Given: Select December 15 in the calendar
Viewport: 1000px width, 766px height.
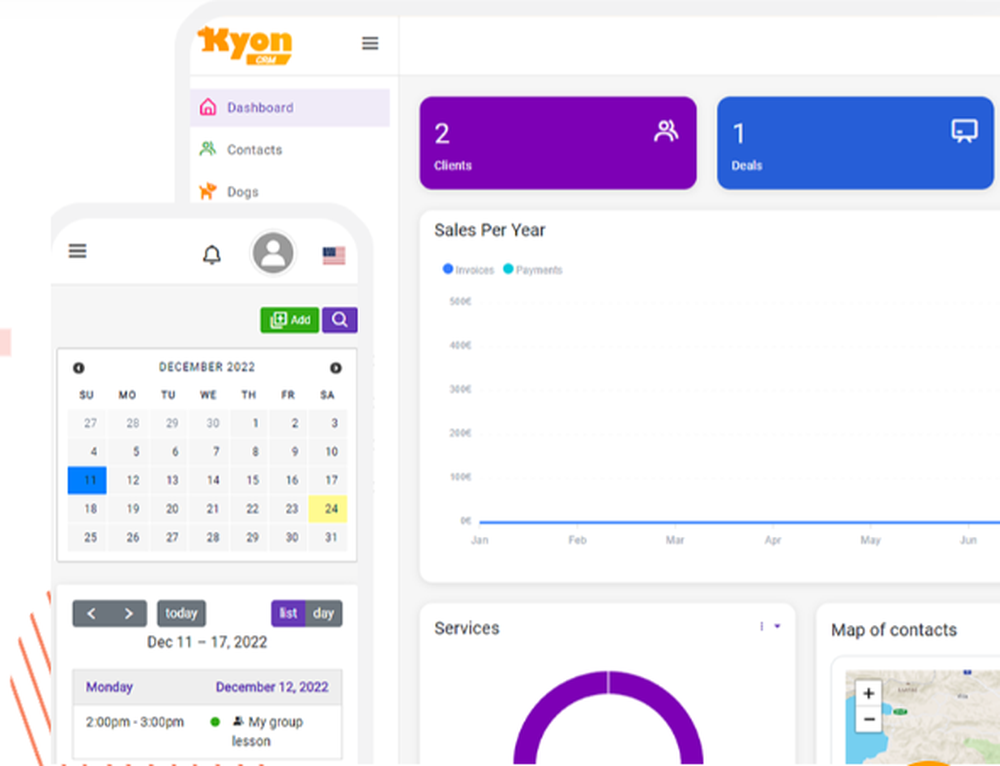Looking at the screenshot, I should [249, 480].
